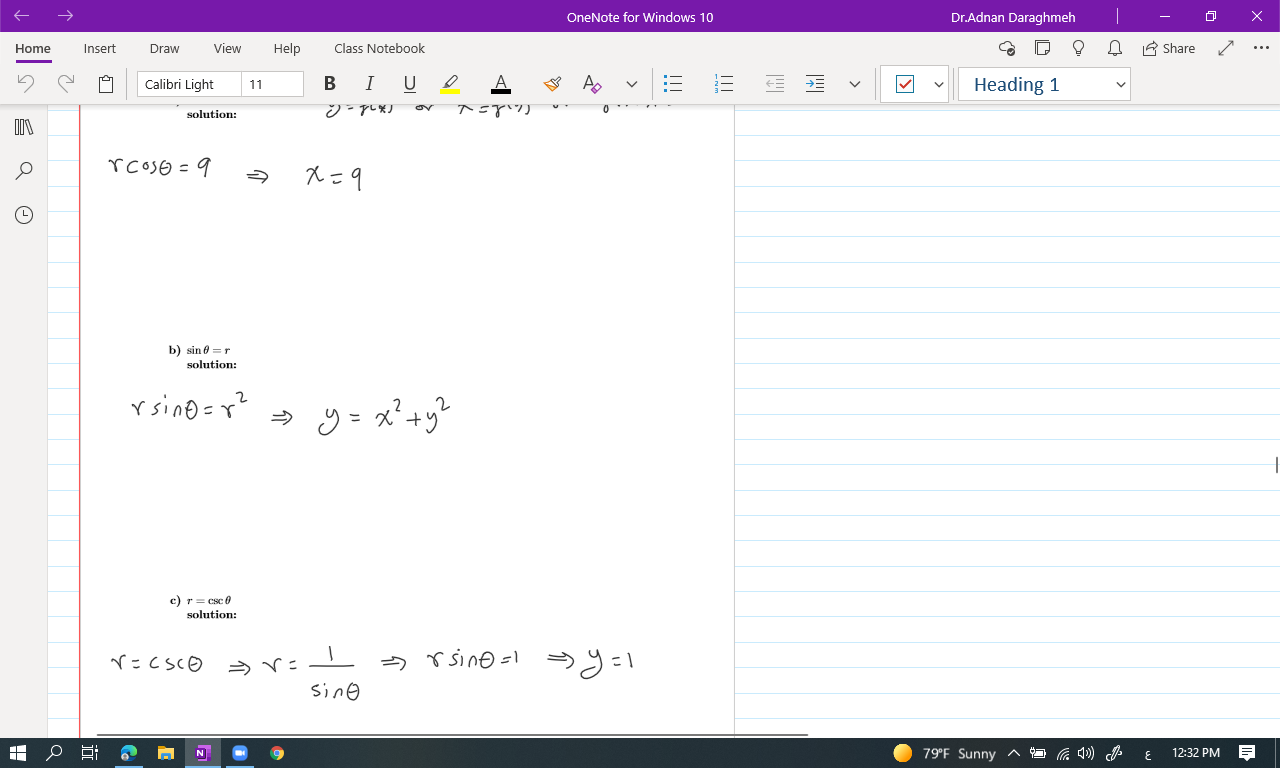This screenshot has width=1280, height=768.
Task: Open the View tab
Action: tap(227, 48)
